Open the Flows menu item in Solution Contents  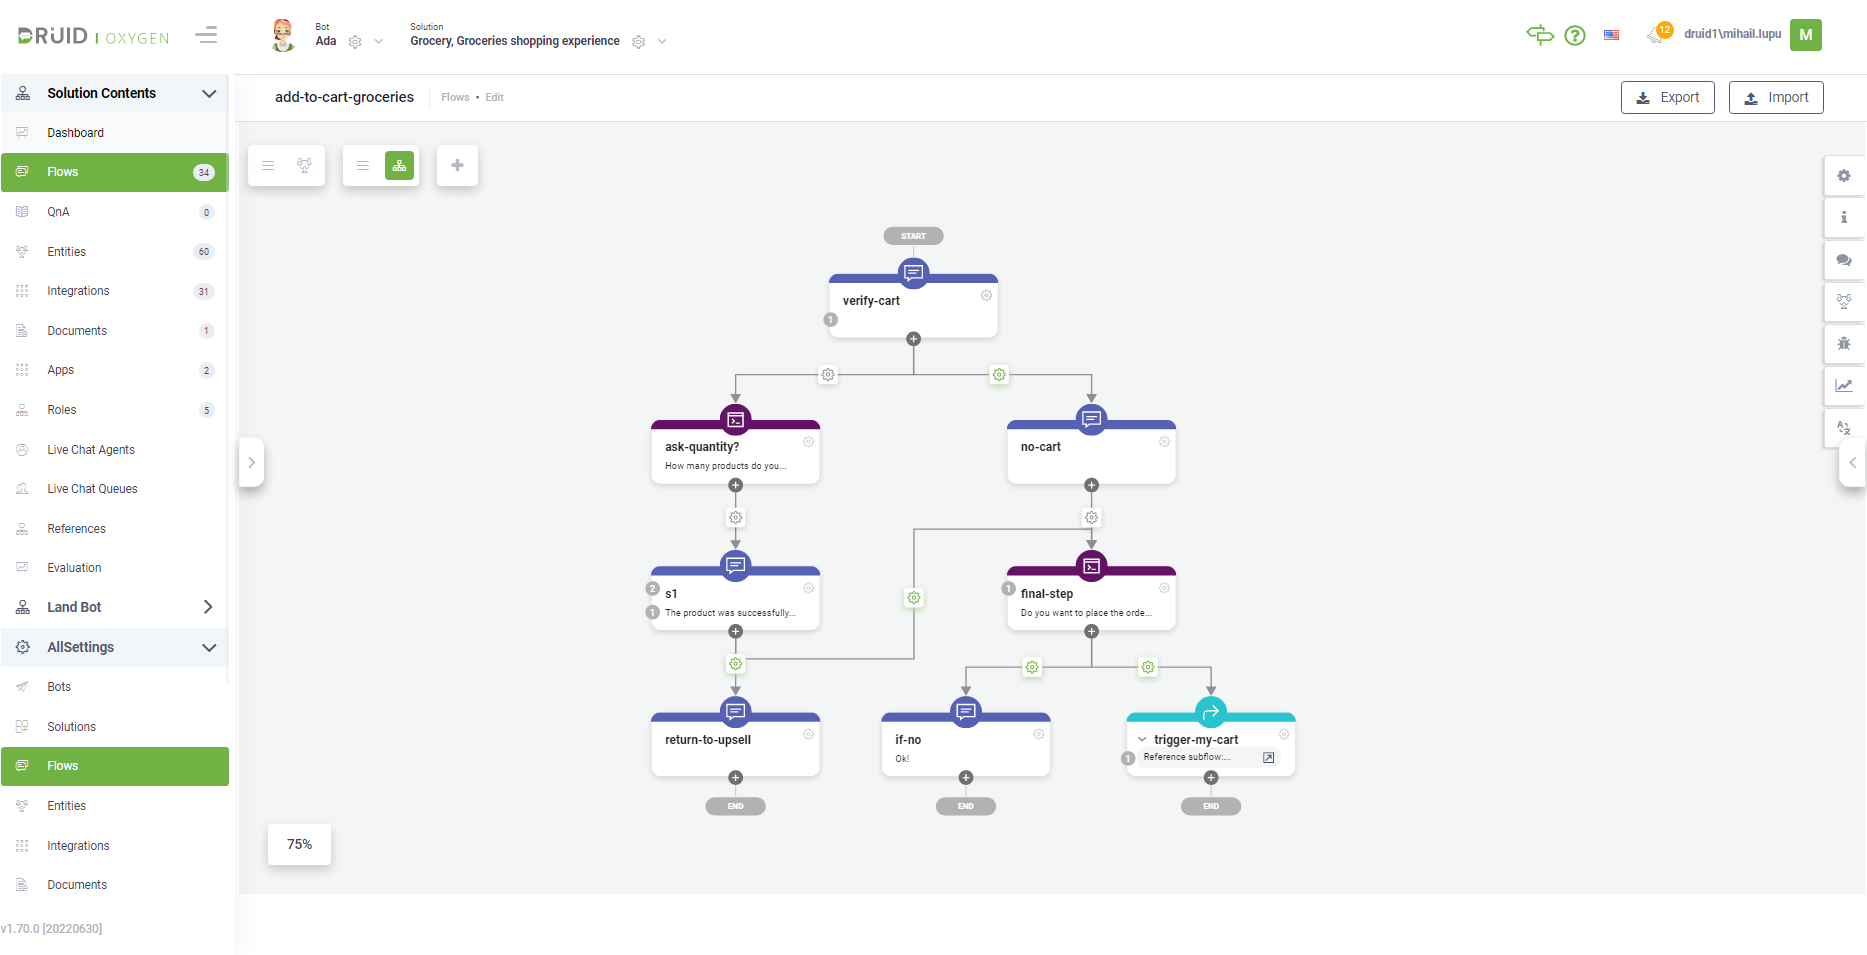pos(62,171)
